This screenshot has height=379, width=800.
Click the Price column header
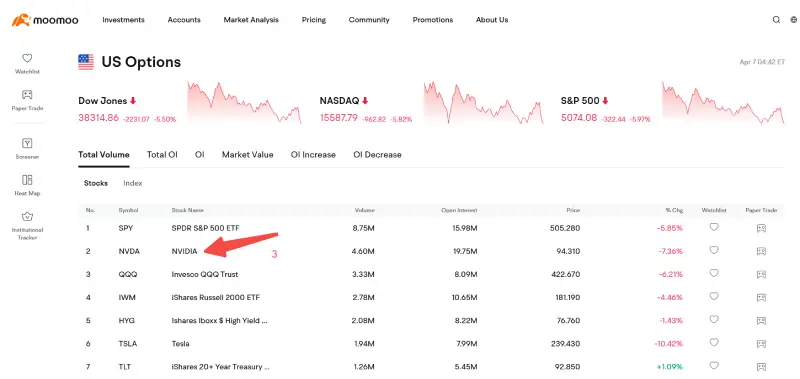click(x=573, y=210)
